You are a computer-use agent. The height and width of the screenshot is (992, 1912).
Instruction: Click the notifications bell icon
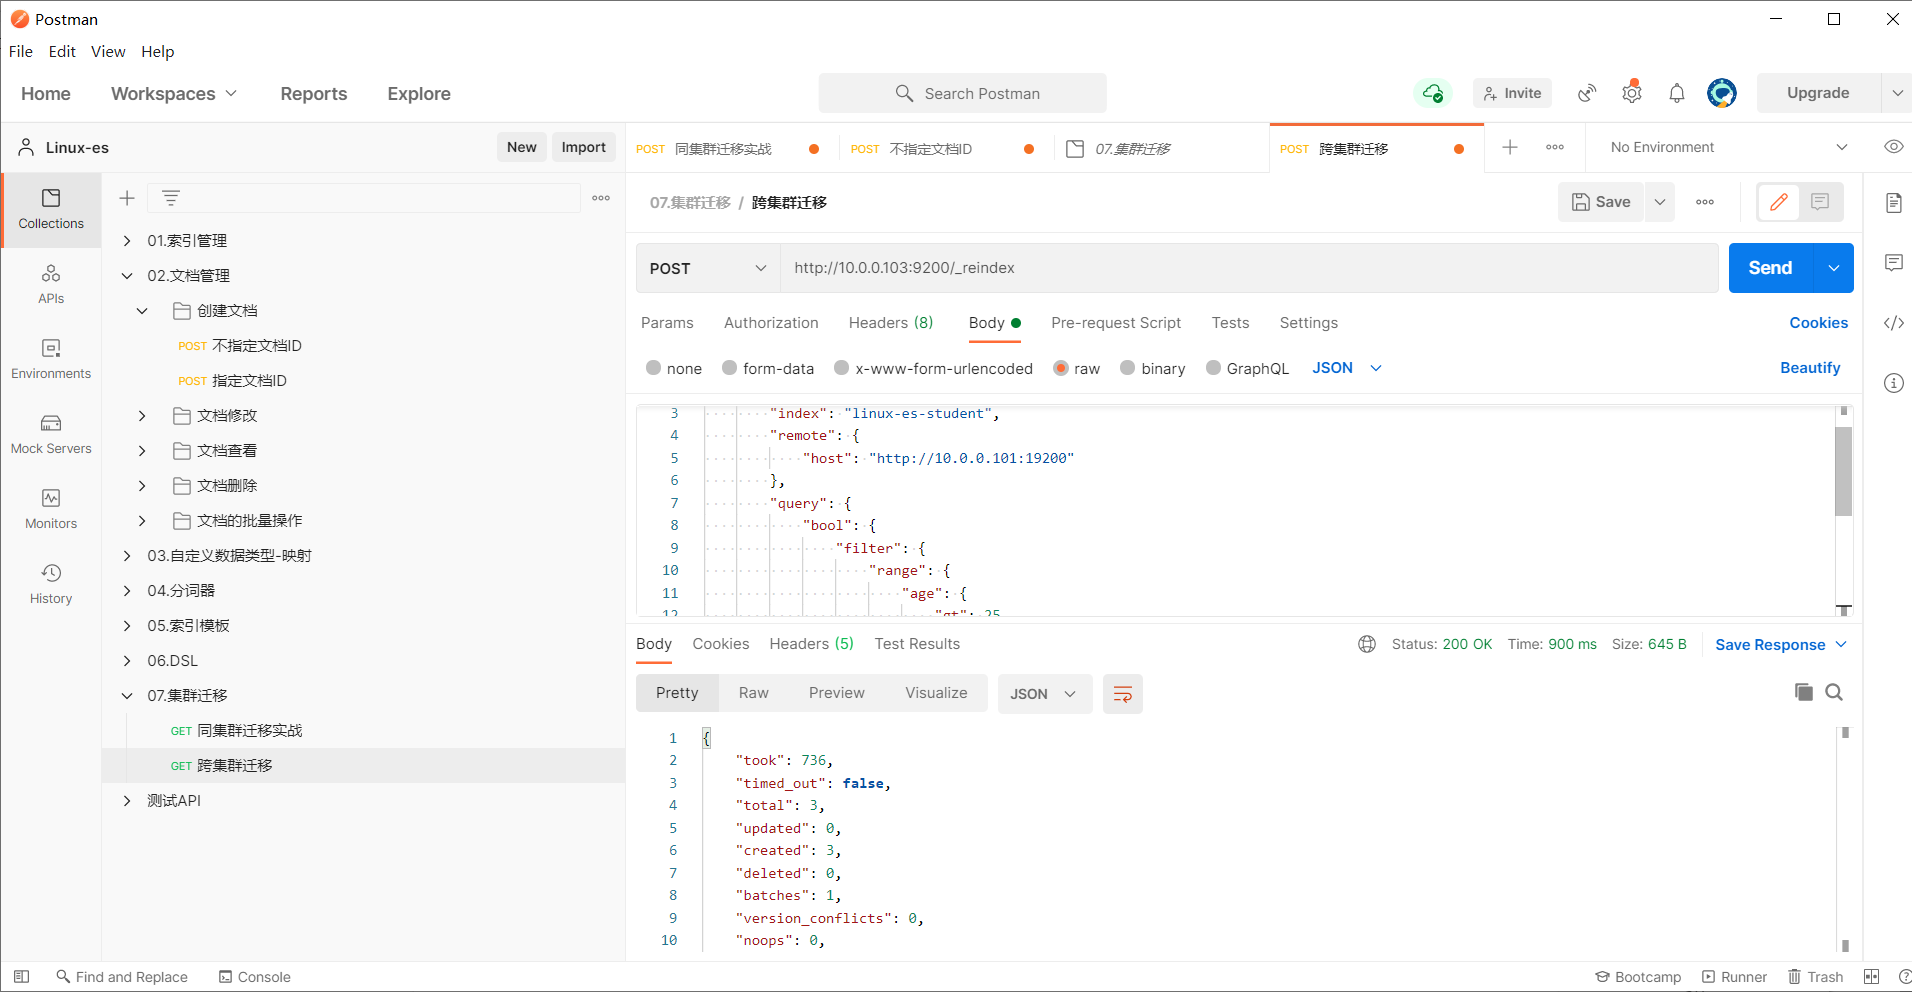coord(1677,93)
